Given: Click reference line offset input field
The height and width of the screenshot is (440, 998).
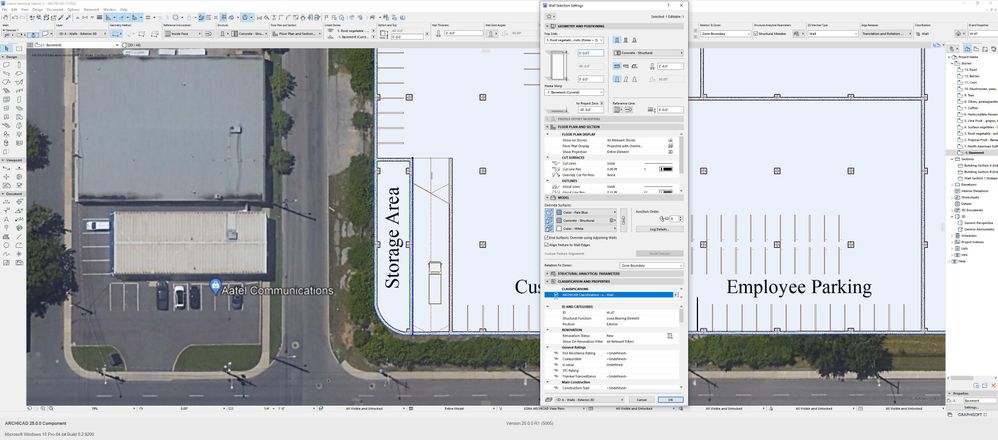Looking at the screenshot, I should pos(671,110).
